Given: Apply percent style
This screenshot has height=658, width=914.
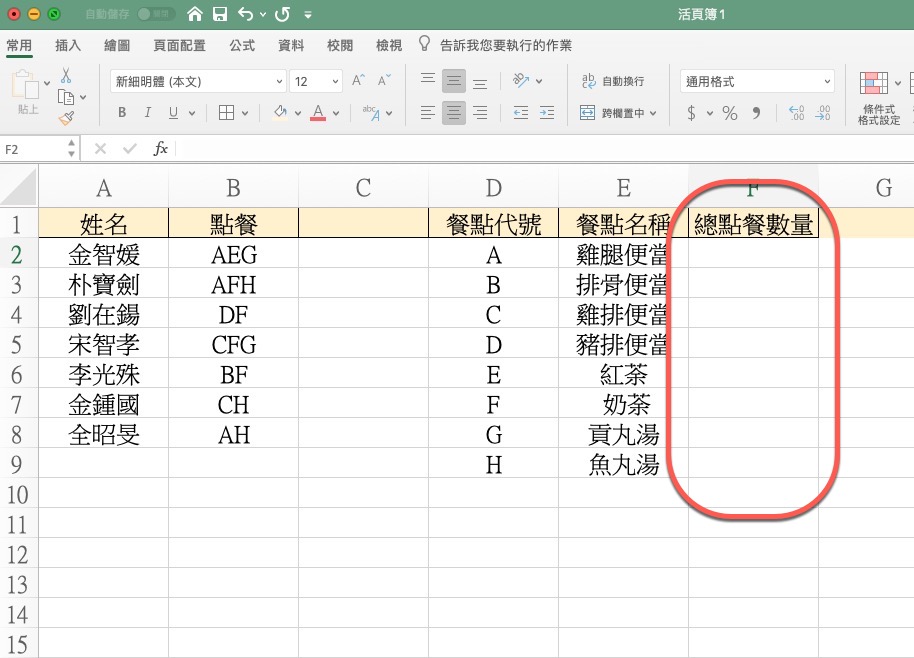Looking at the screenshot, I should tap(730, 112).
